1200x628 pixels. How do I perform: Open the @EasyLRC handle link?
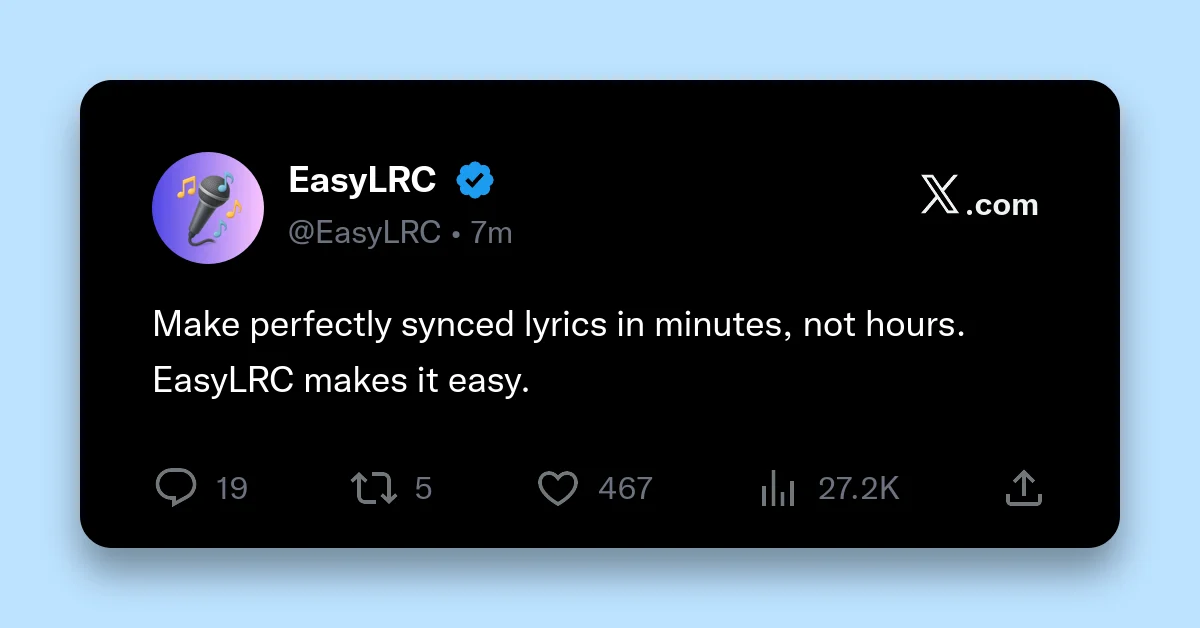click(364, 233)
